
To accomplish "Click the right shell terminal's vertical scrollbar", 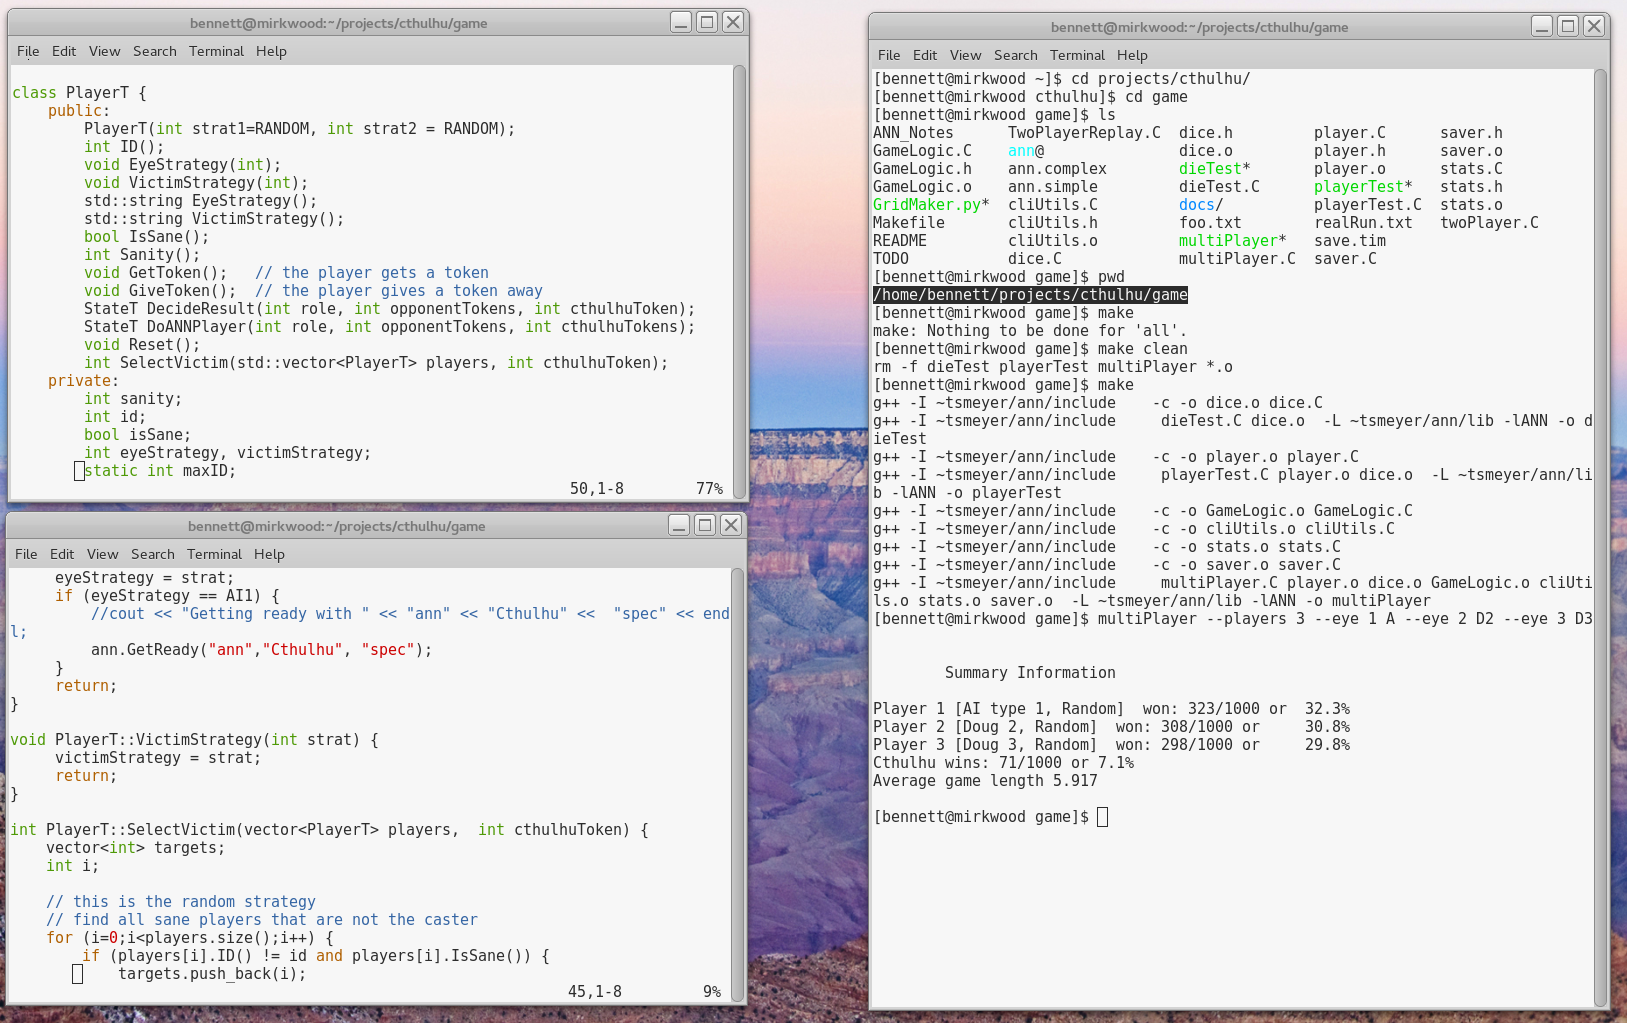I will (1601, 538).
